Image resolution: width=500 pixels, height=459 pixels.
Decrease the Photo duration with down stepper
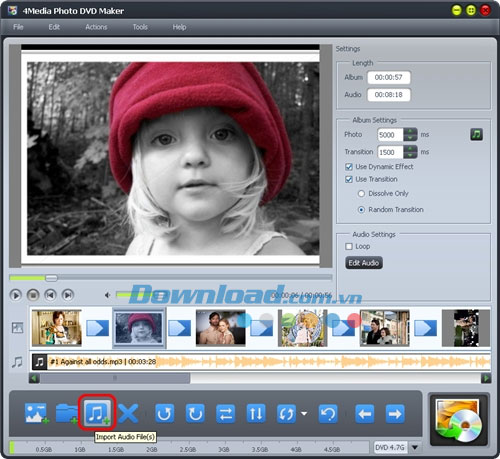click(410, 138)
